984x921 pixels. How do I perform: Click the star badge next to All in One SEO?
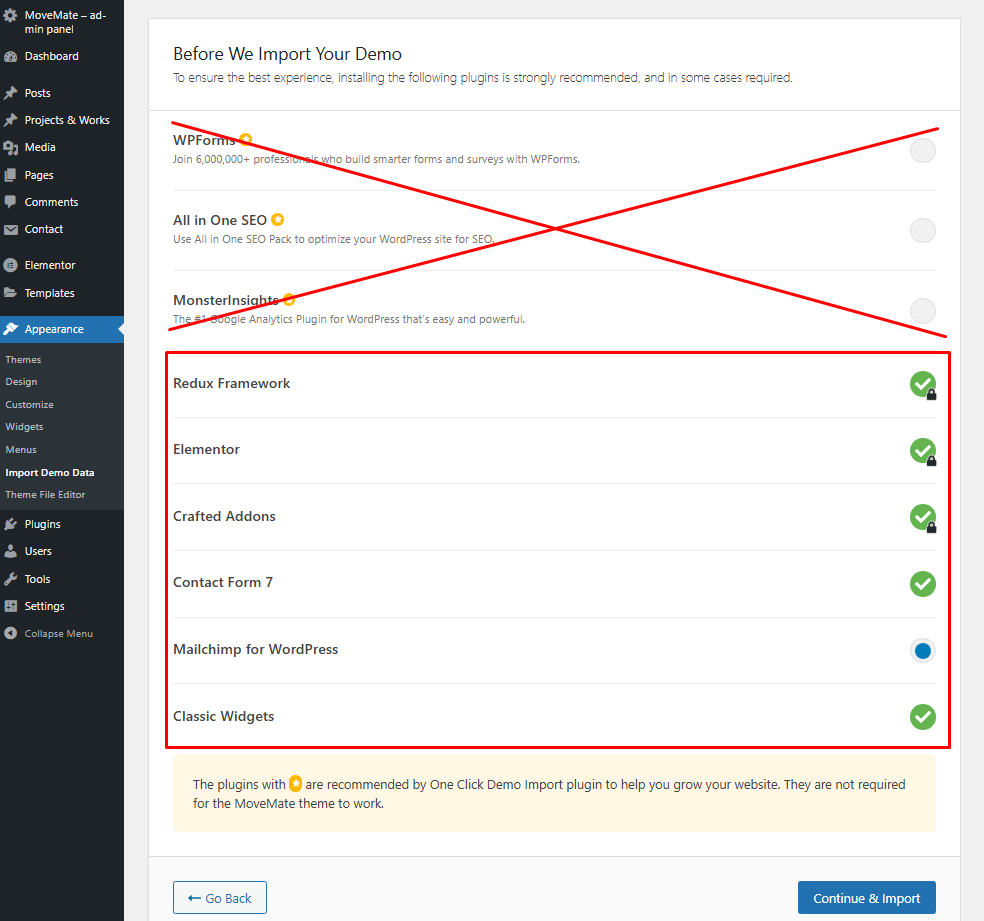(277, 220)
